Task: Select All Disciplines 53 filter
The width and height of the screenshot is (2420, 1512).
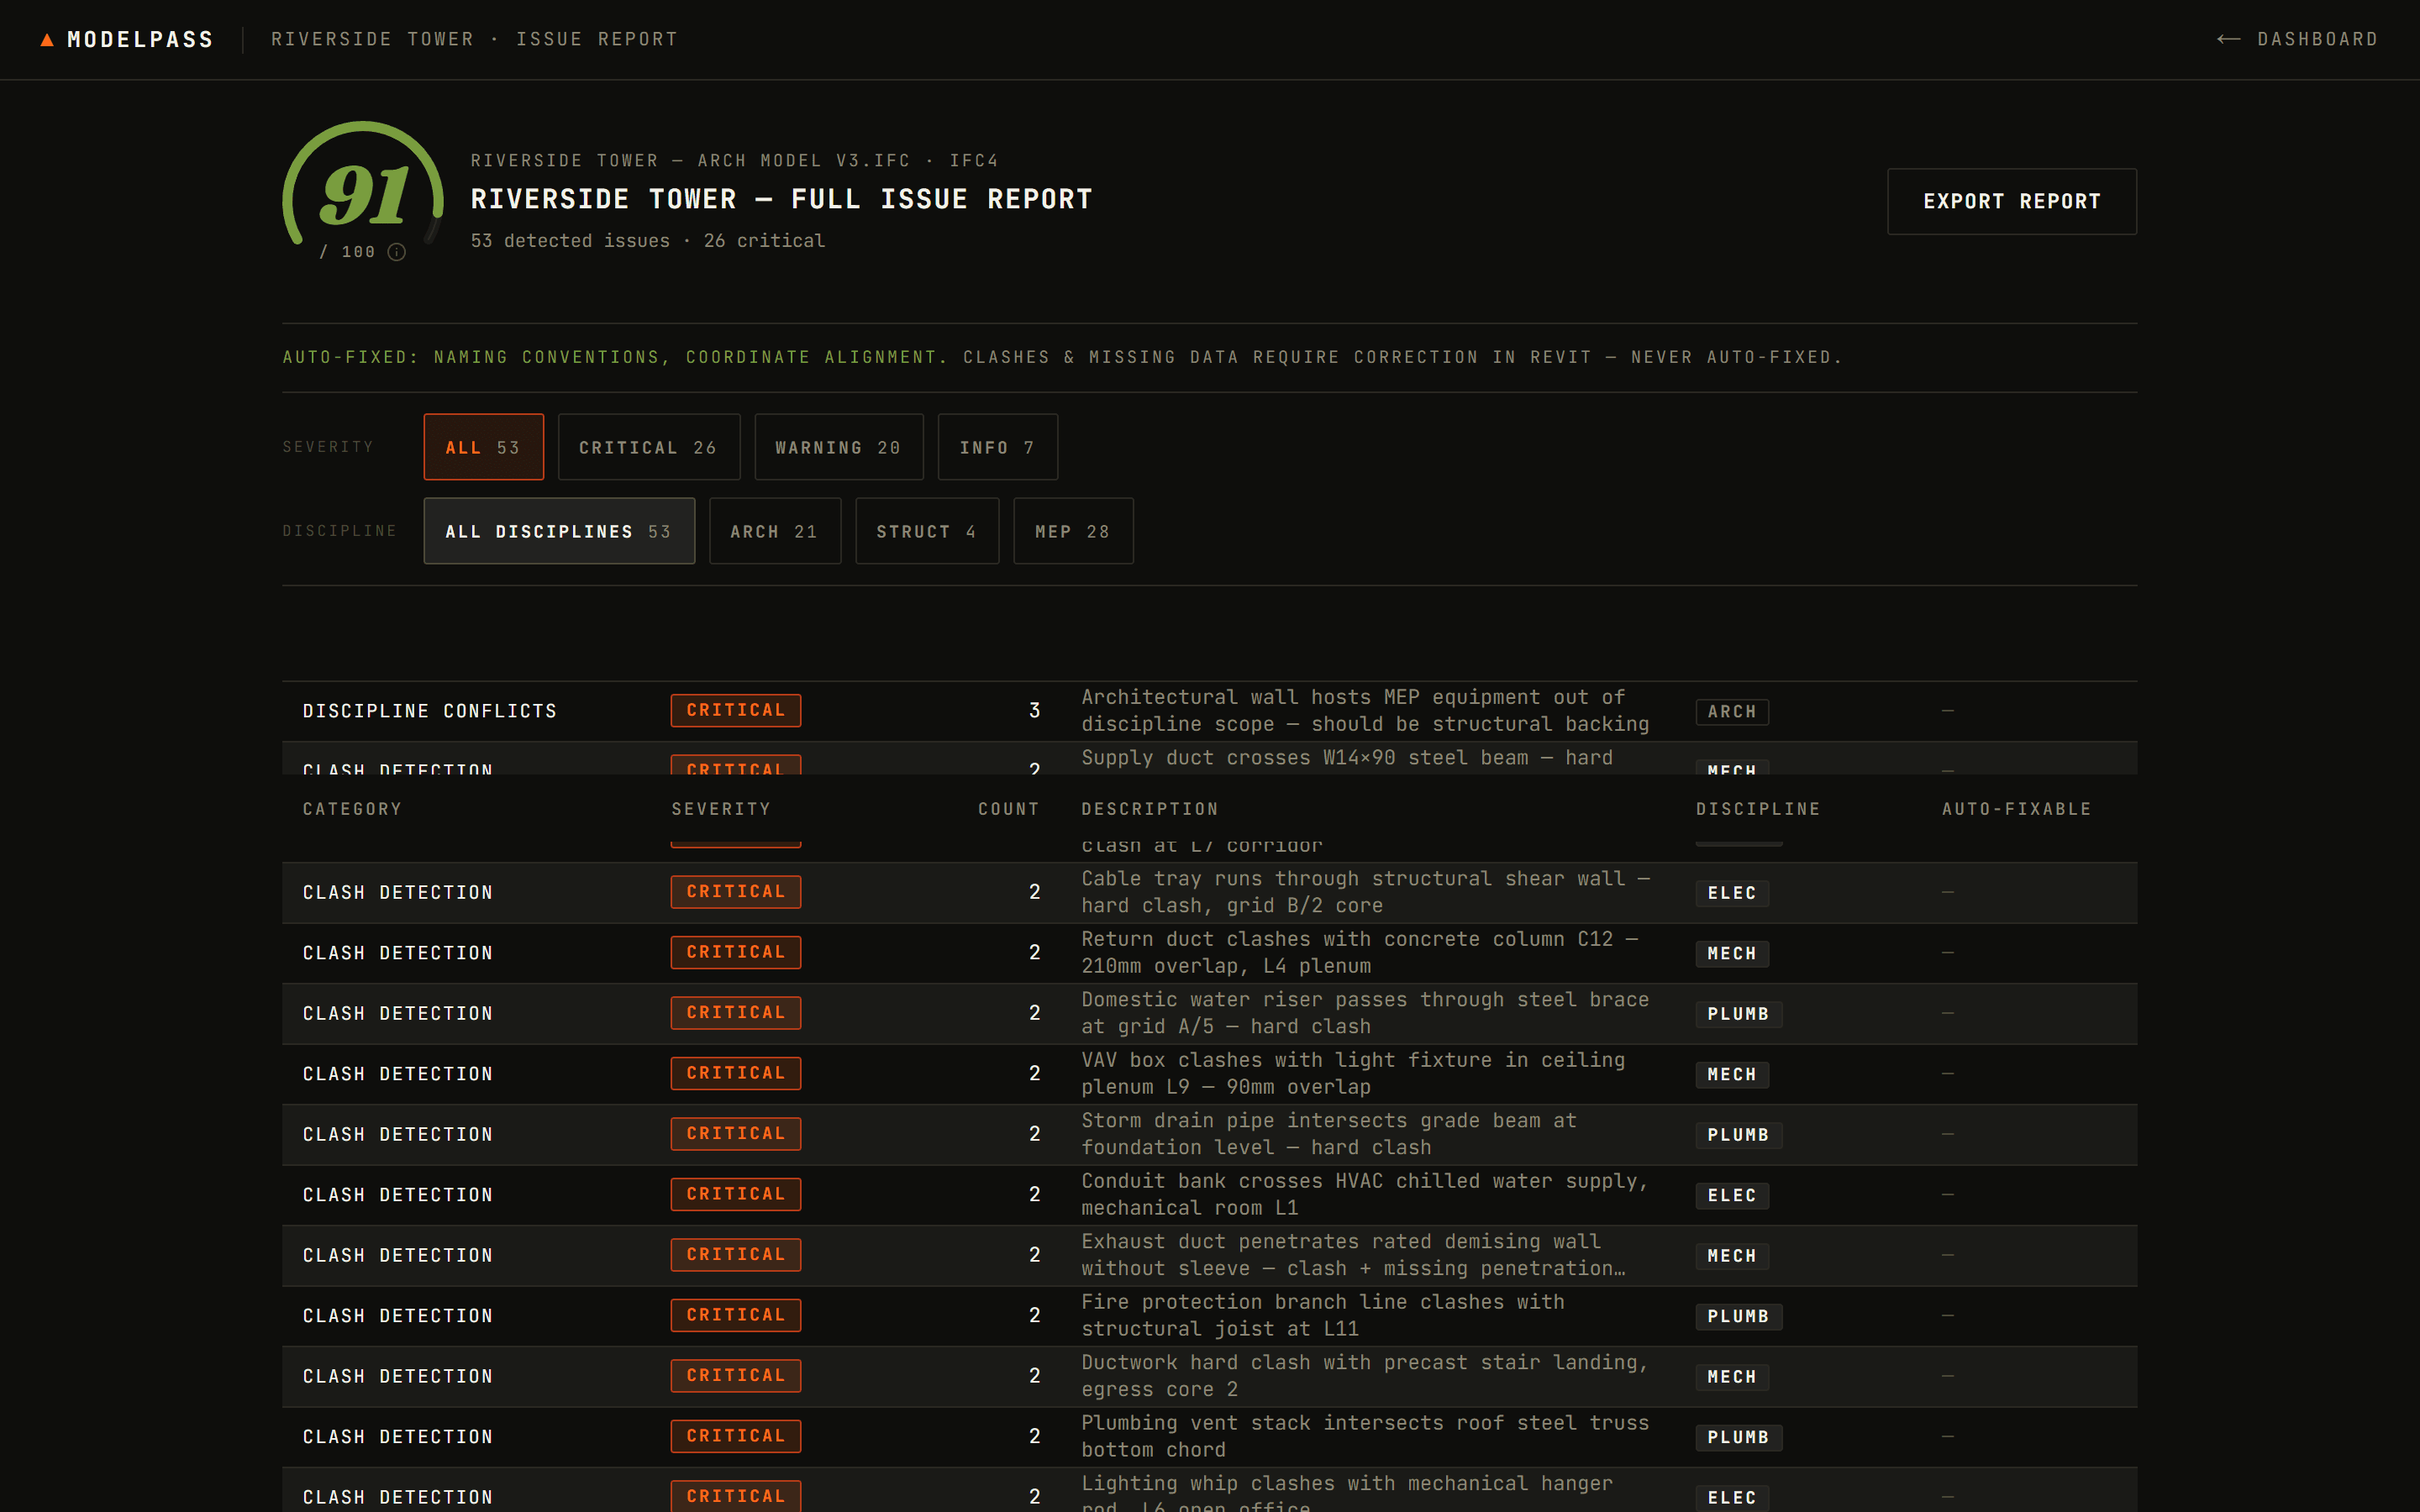Action: pyautogui.click(x=559, y=531)
